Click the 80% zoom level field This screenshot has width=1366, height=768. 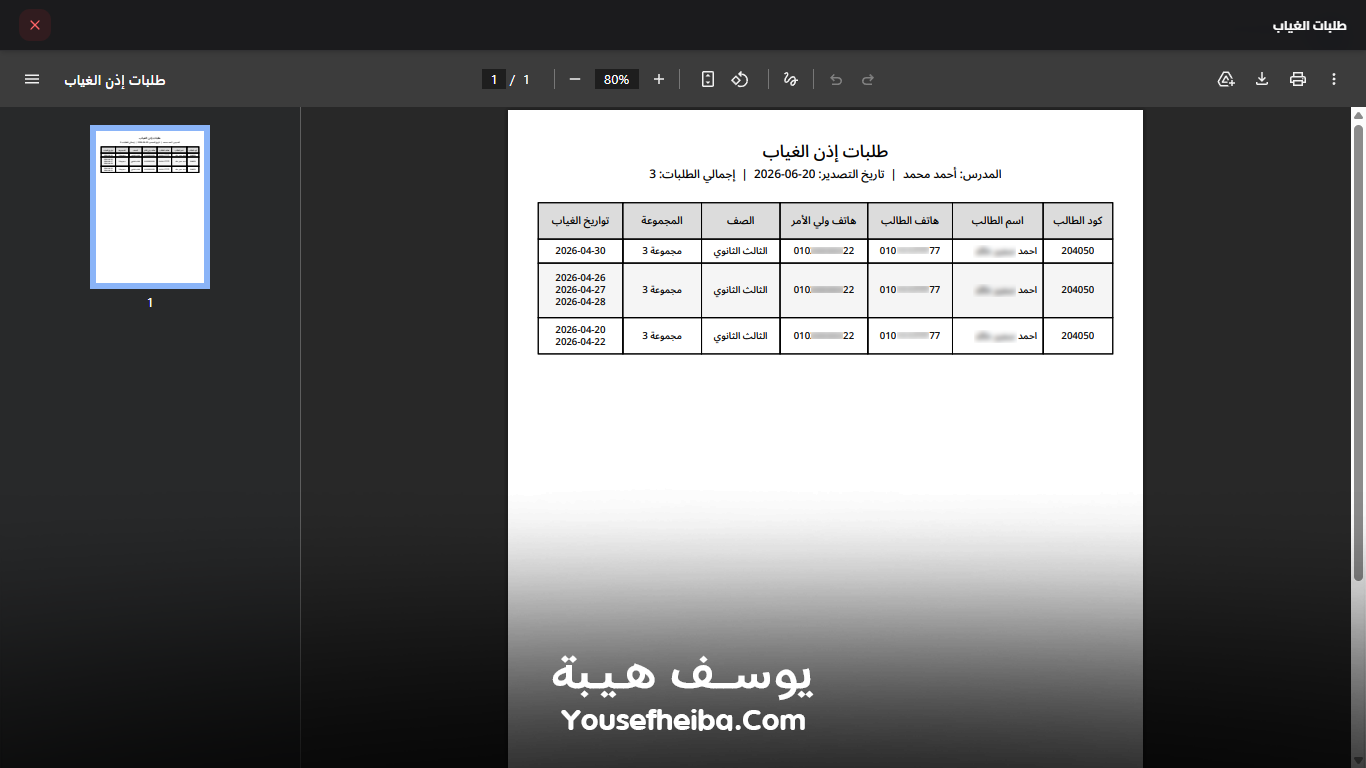[x=617, y=79]
